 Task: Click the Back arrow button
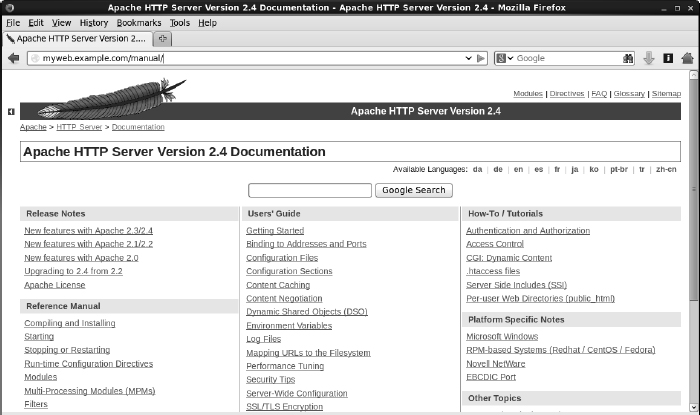(14, 58)
